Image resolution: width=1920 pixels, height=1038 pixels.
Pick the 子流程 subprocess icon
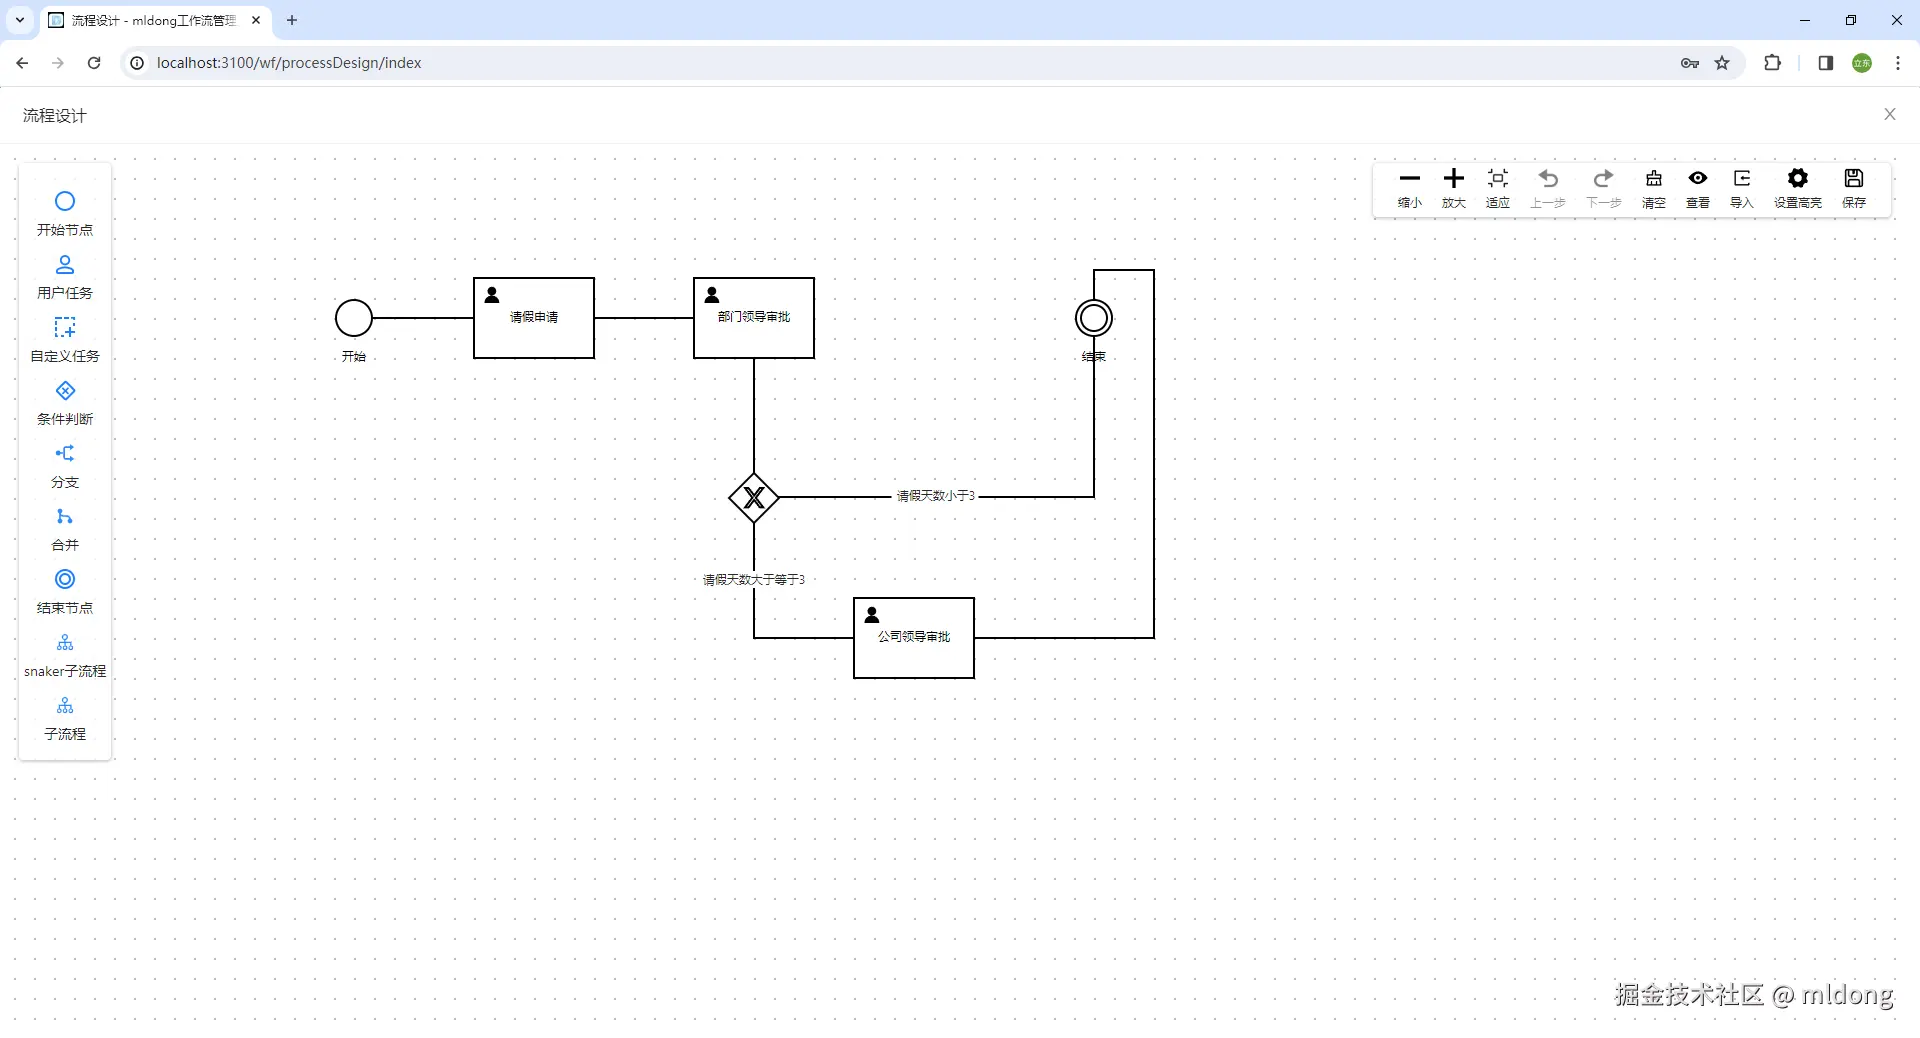tap(65, 705)
